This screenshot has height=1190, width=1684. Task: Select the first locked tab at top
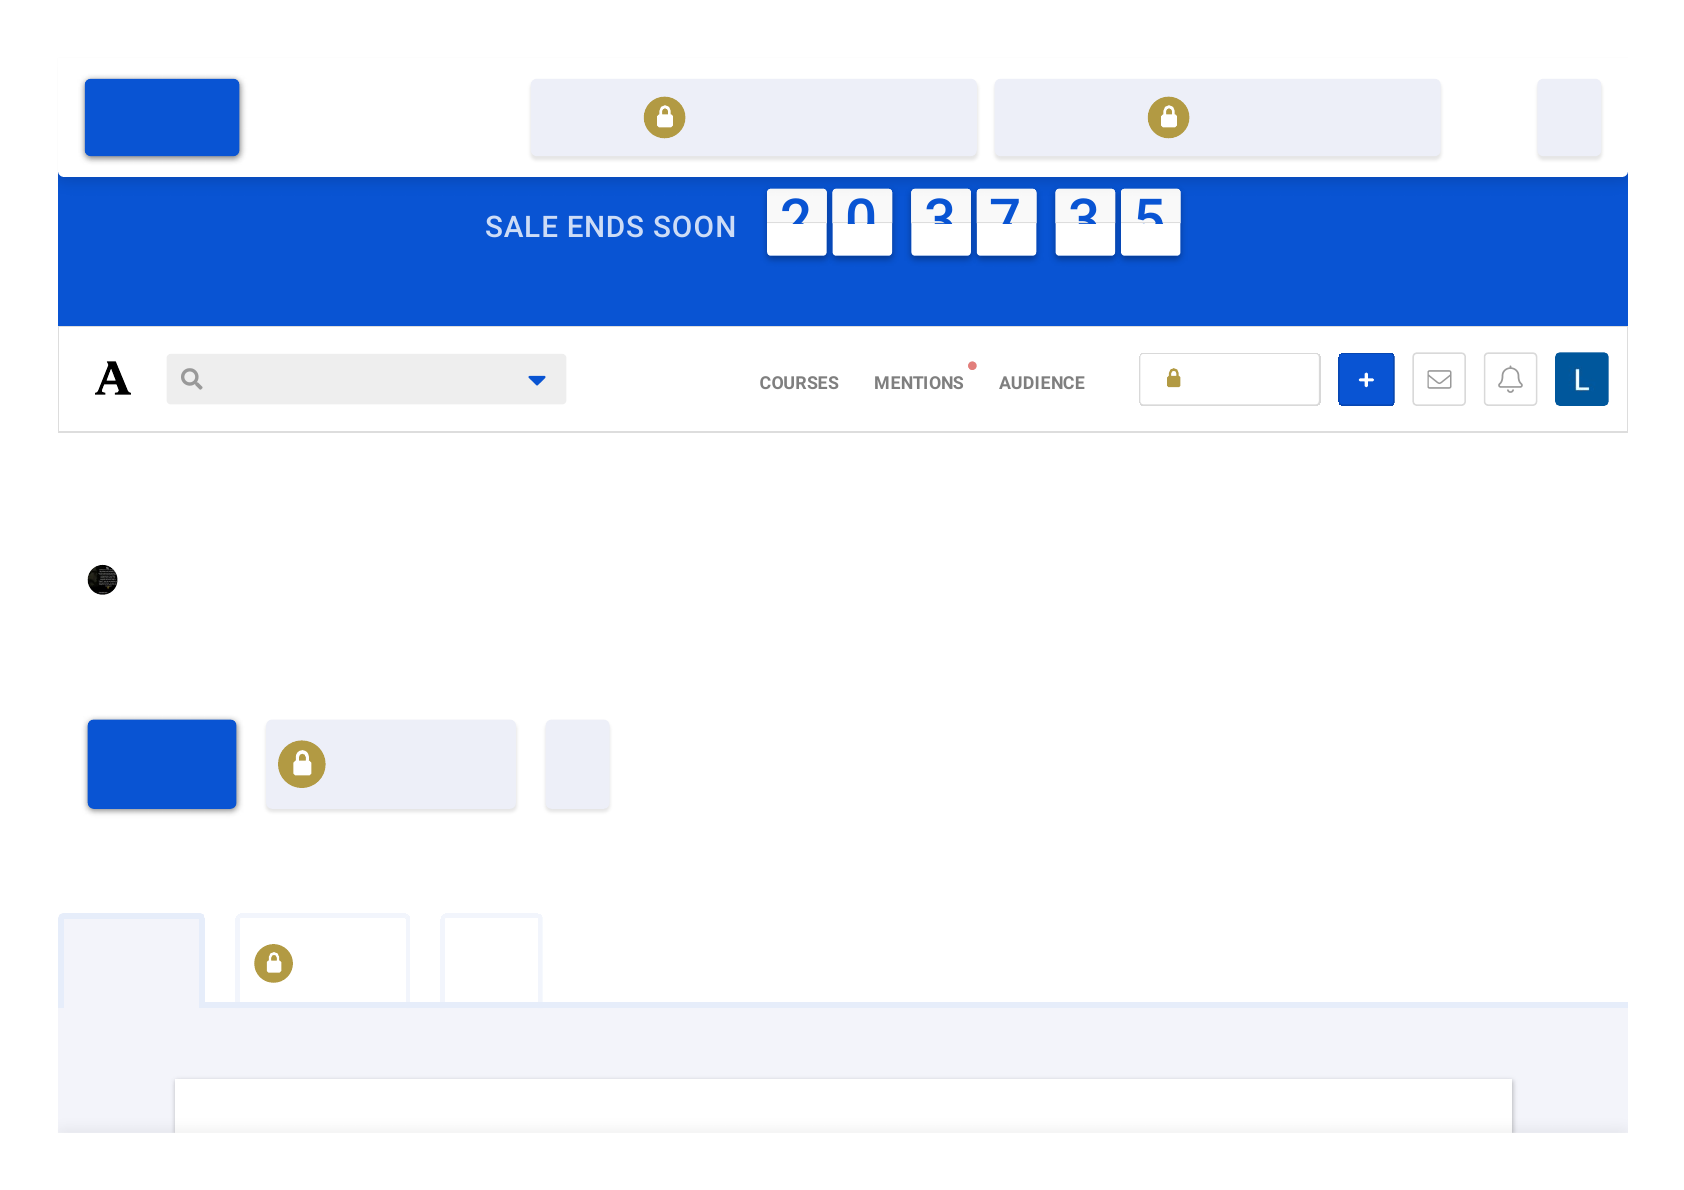(x=754, y=117)
